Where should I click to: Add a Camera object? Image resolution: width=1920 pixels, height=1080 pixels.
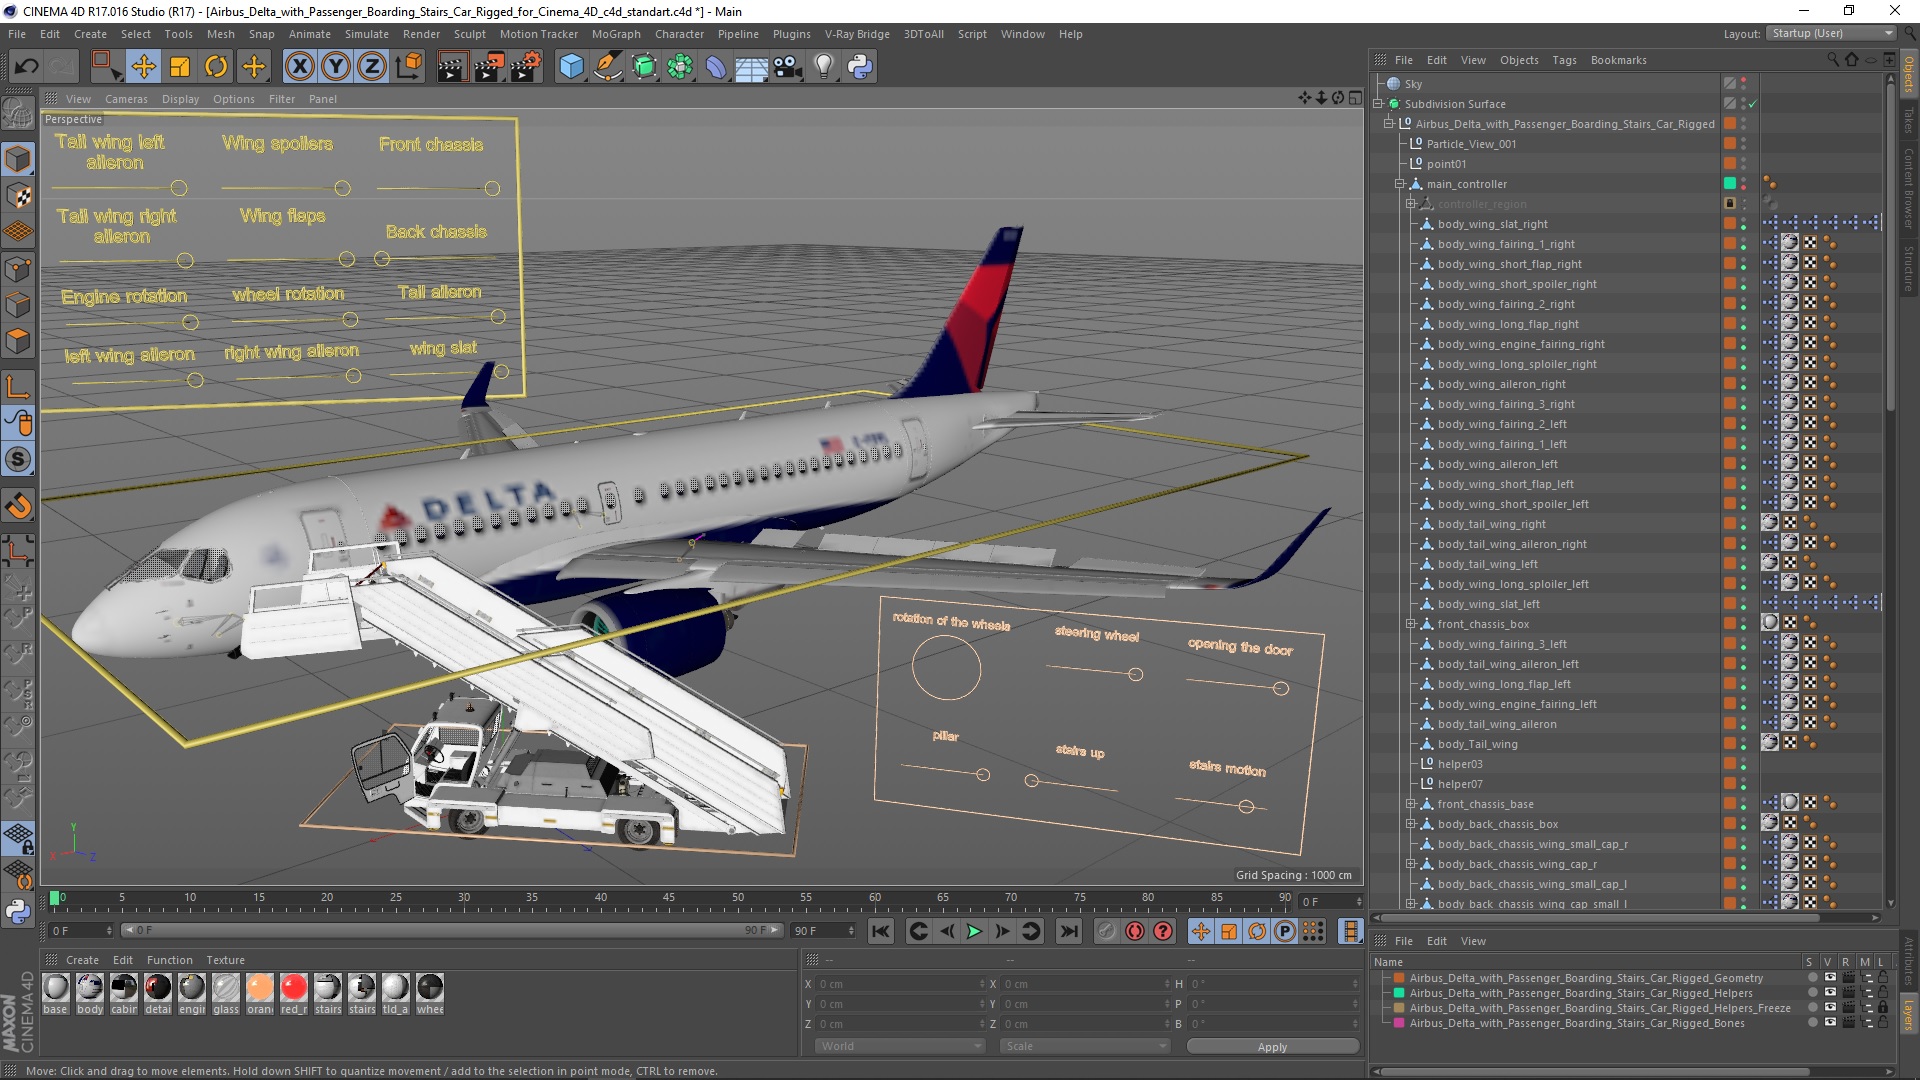pos(788,67)
